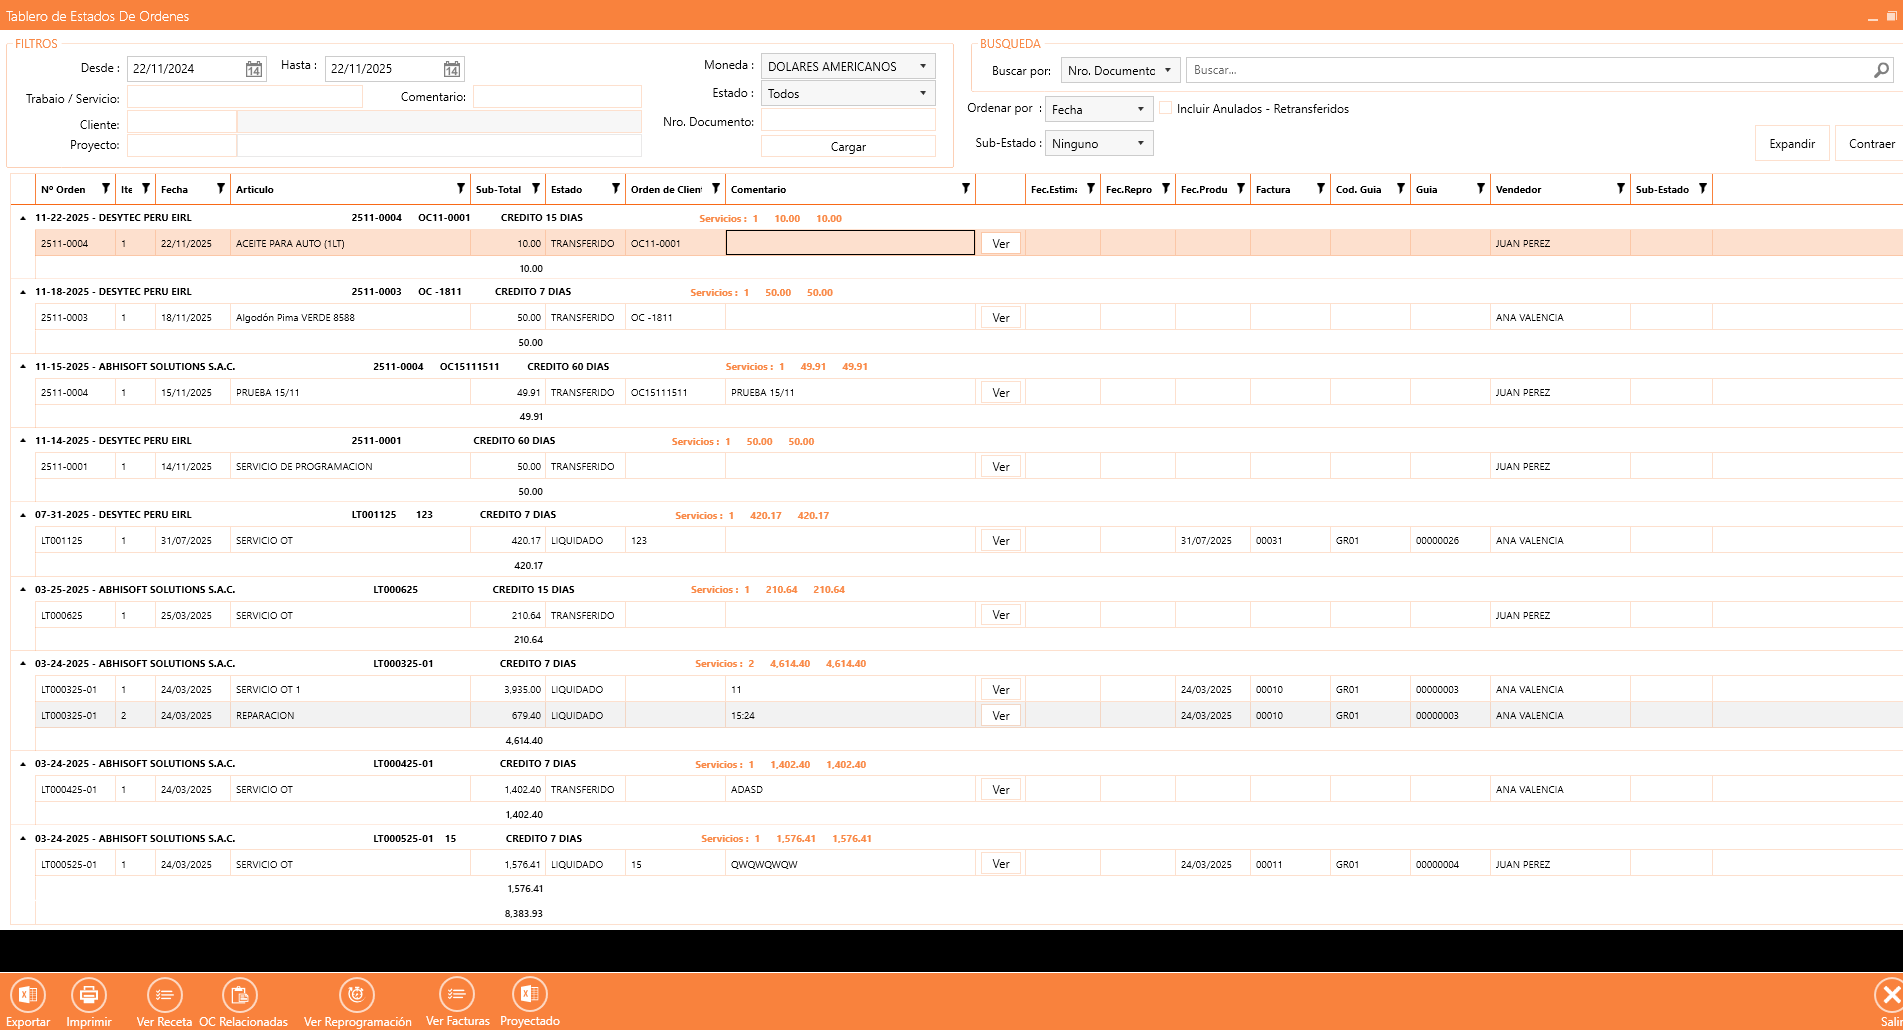1903x1030 pixels.
Task: Click the Imprimir printer icon
Action: point(89,995)
